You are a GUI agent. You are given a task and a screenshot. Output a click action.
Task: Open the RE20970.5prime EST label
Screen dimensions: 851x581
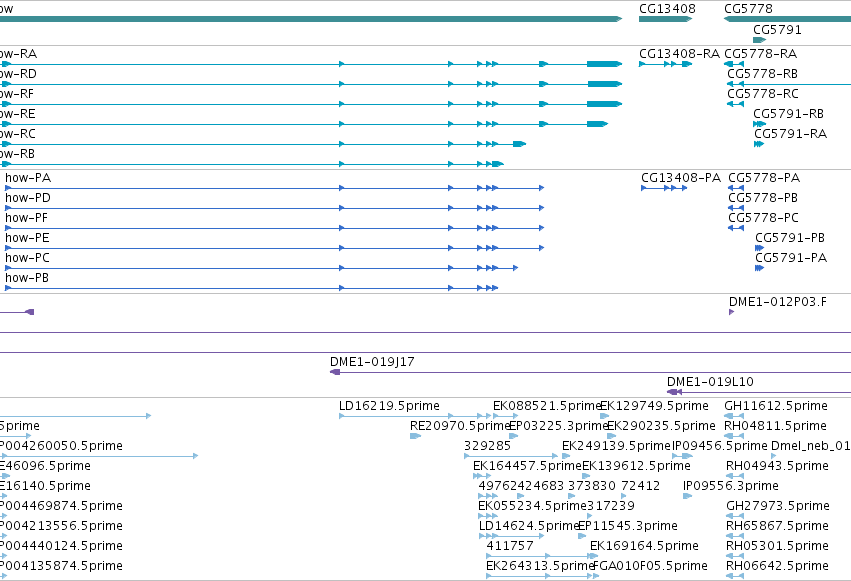[460, 426]
